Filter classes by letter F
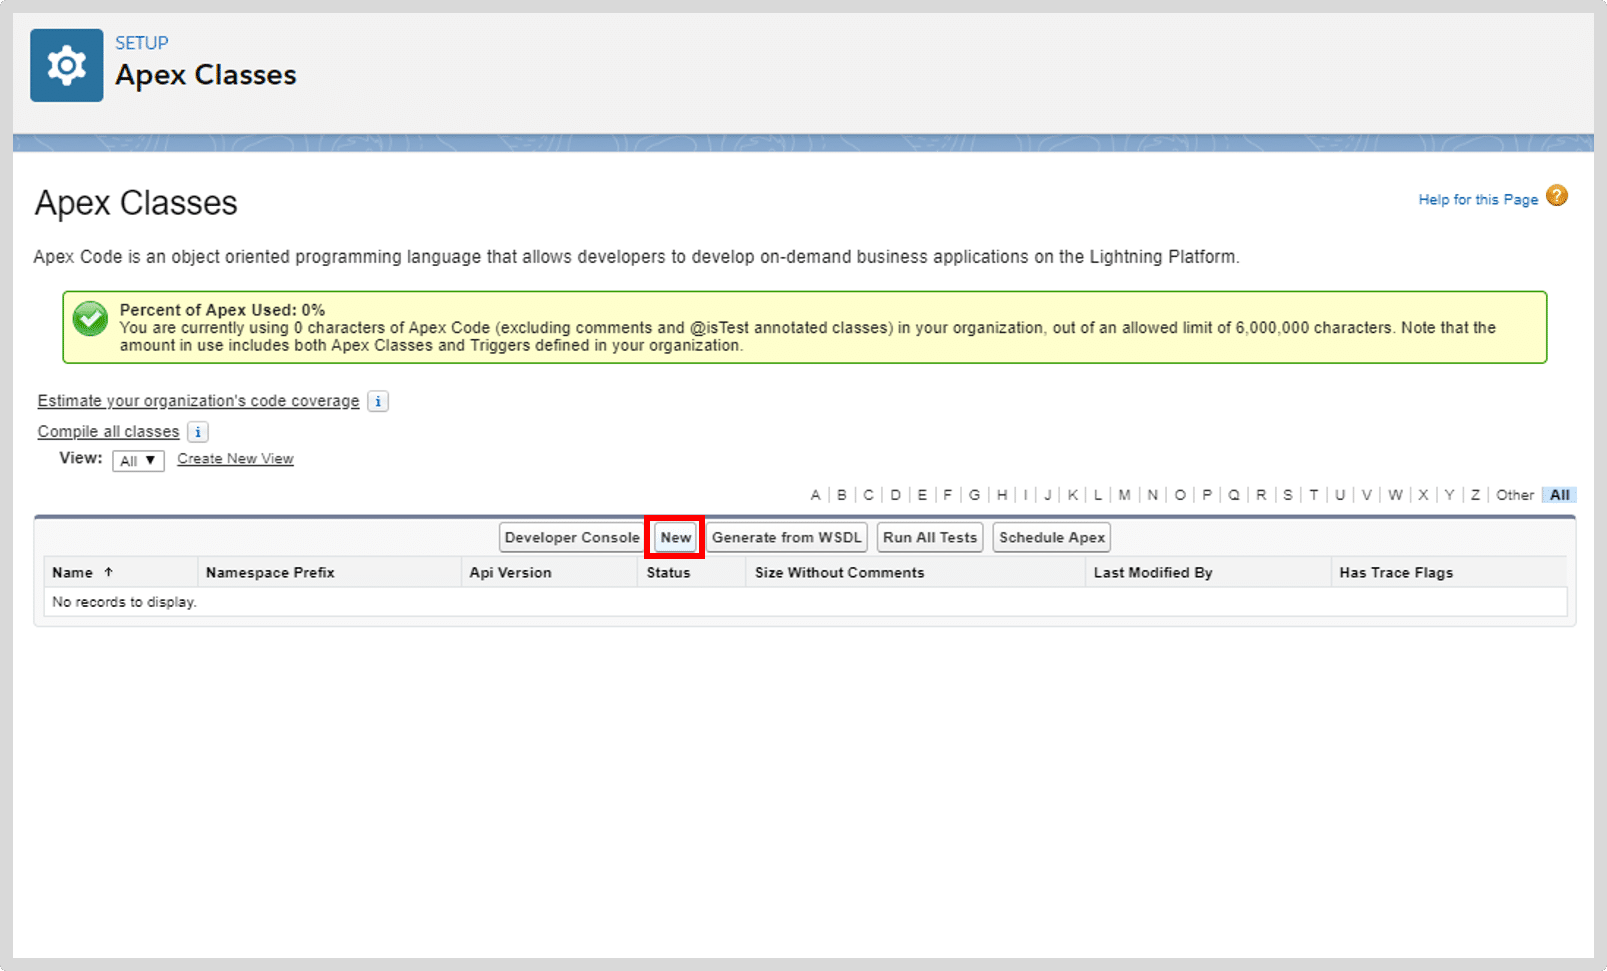The image size is (1607, 971). [x=948, y=495]
